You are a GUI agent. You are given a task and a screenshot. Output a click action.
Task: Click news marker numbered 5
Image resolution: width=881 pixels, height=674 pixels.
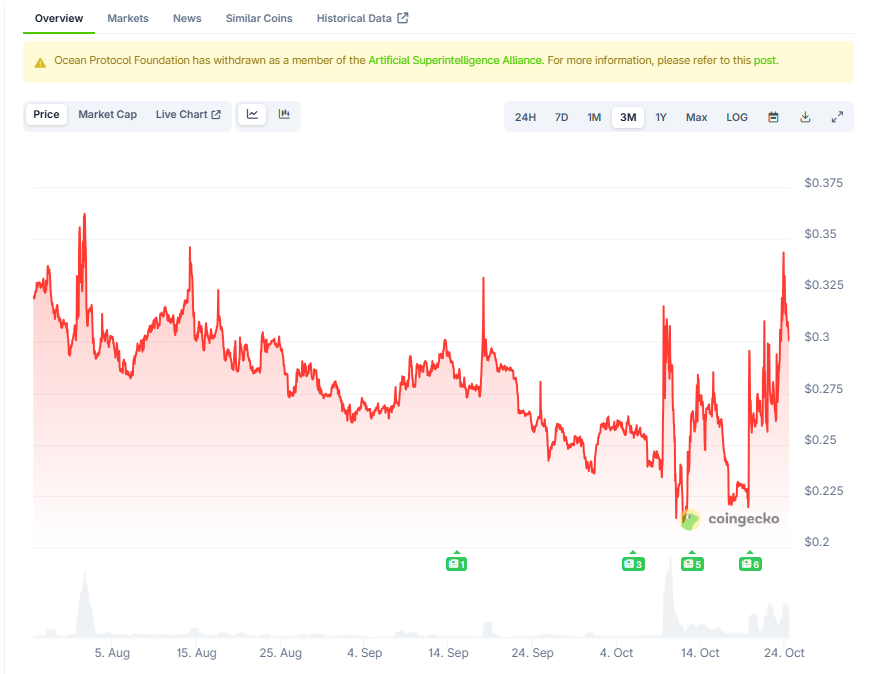[x=692, y=564]
